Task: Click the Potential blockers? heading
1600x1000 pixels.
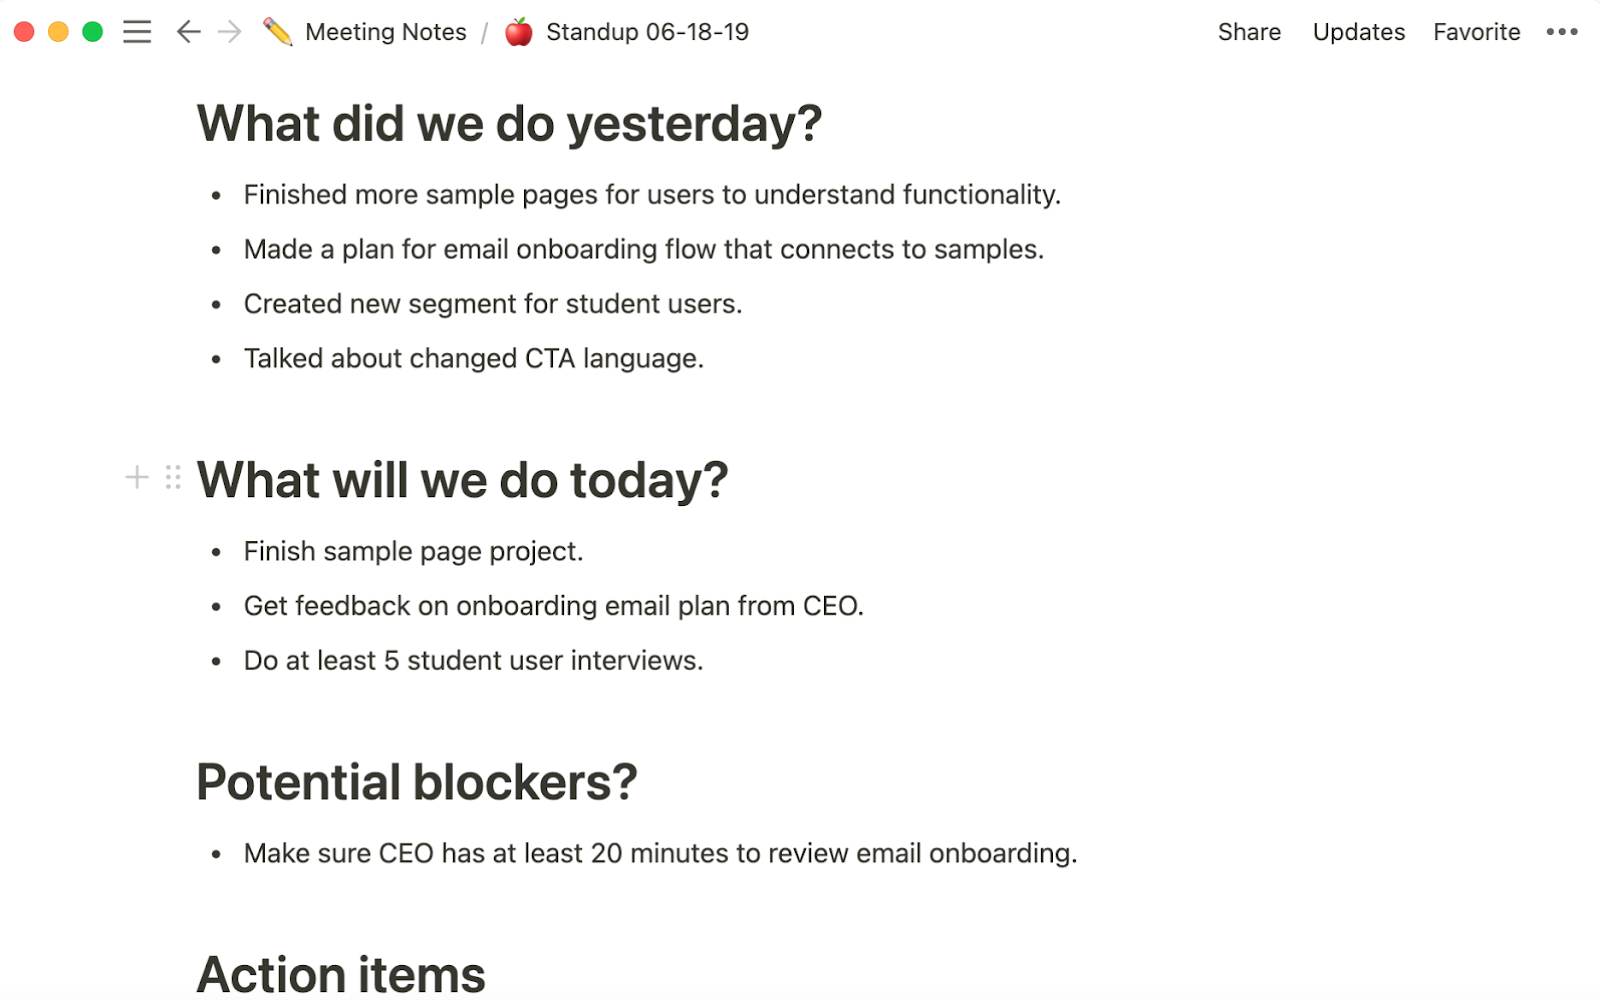Action: tap(418, 781)
